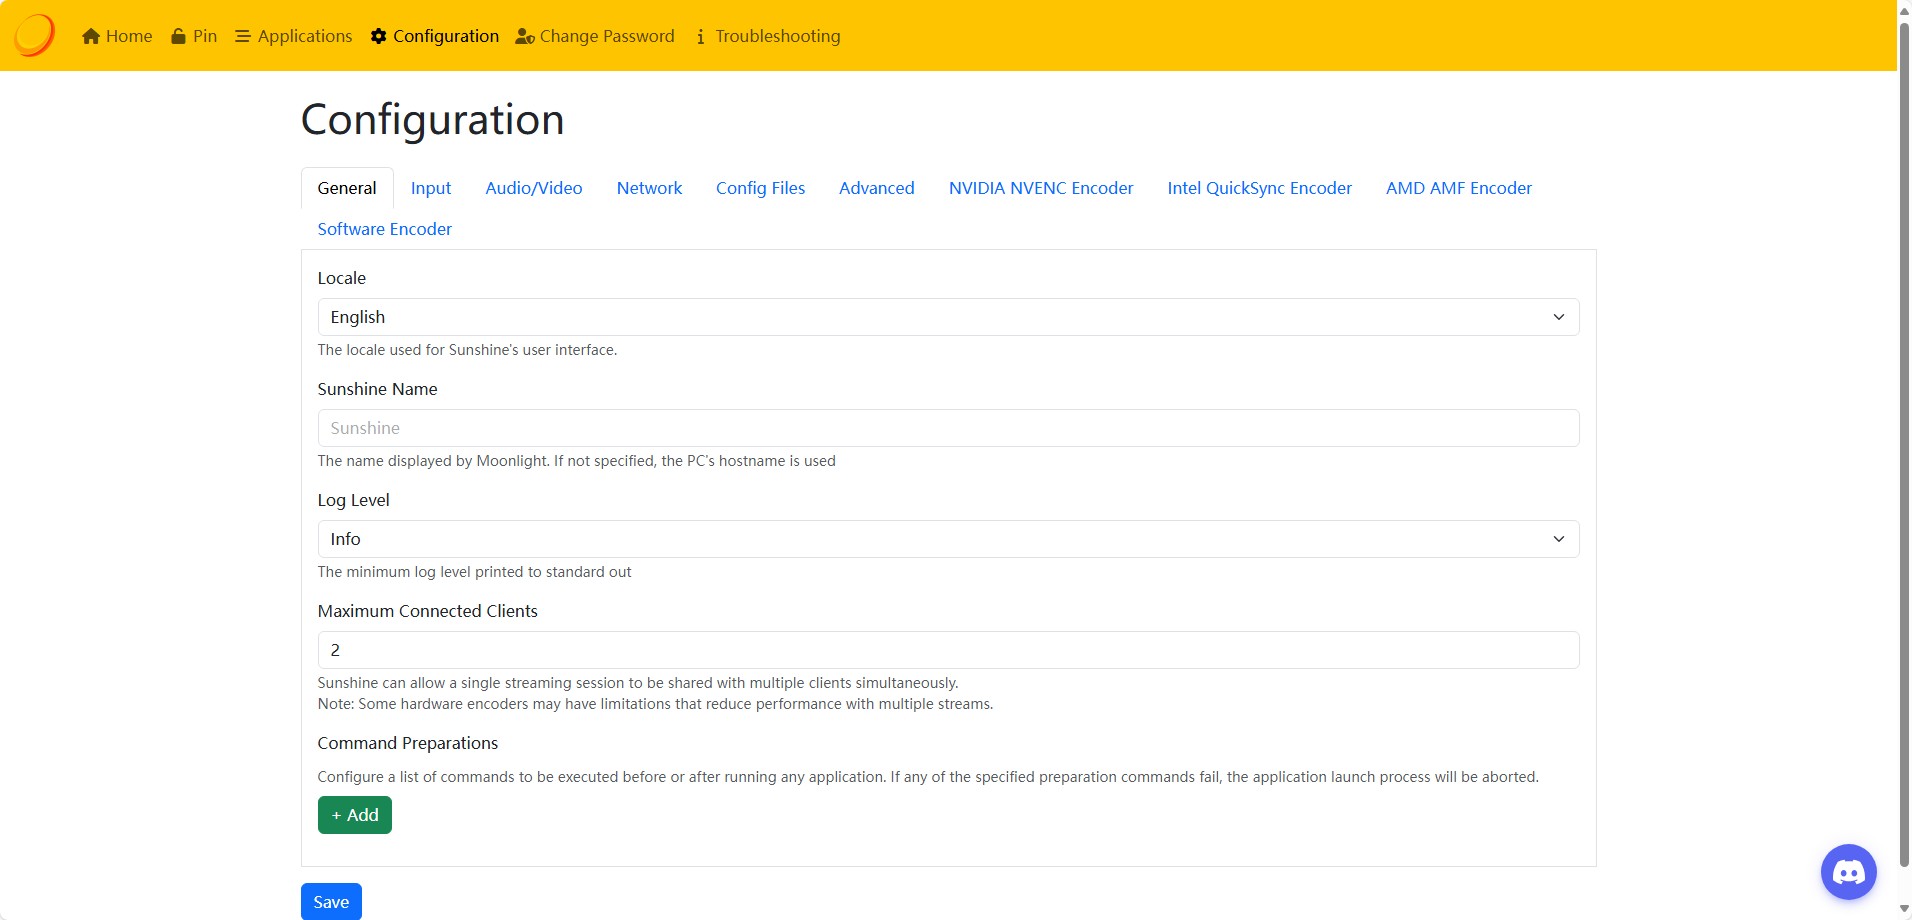Image resolution: width=1912 pixels, height=920 pixels.
Task: Open the Troubleshooting page
Action: pos(767,36)
